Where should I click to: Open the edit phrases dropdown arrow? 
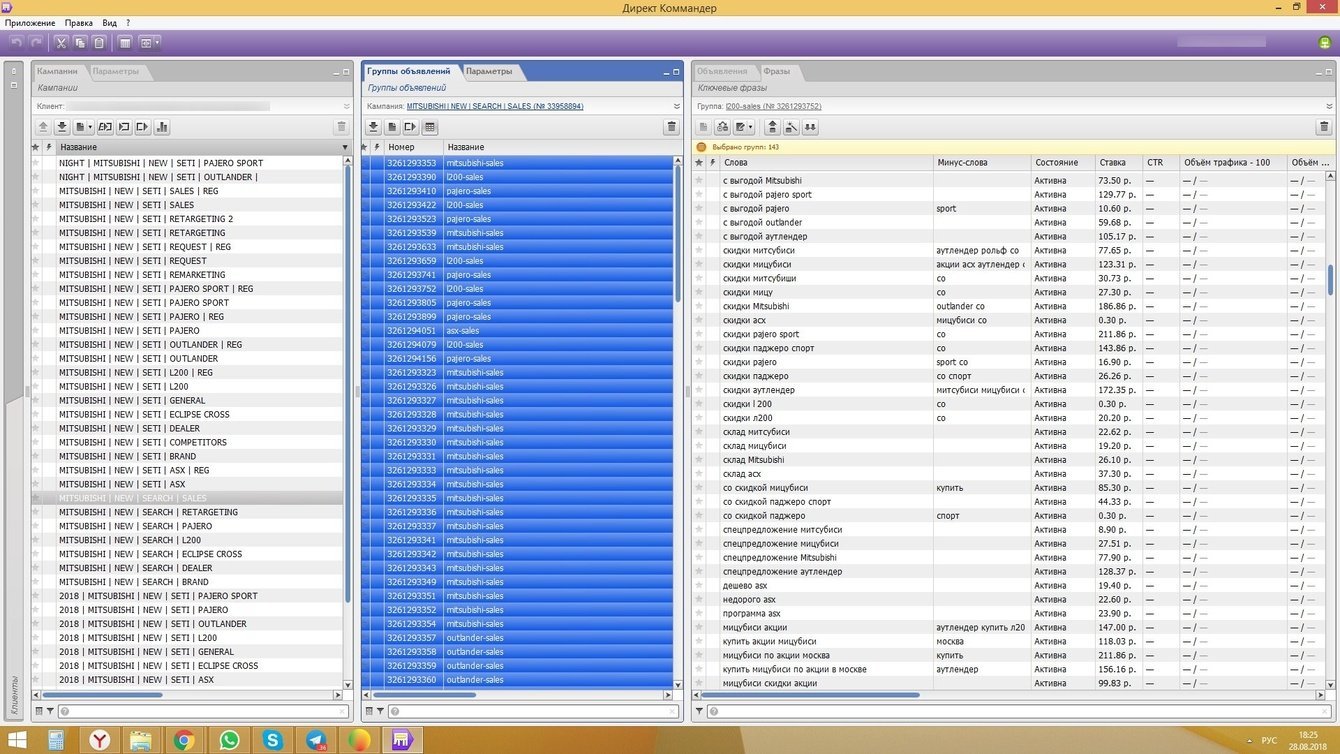click(751, 128)
